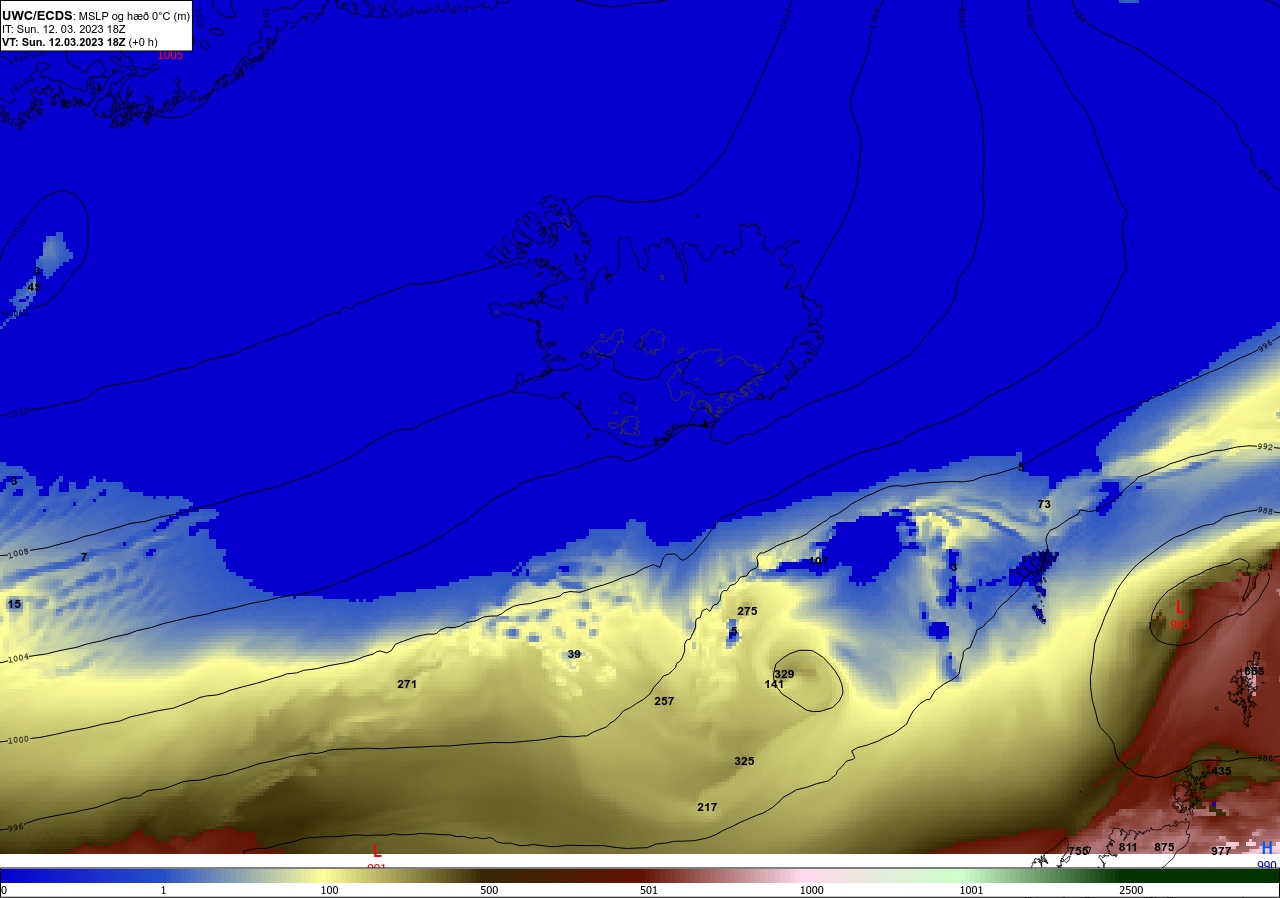Click the 996 isobar label at right edge
Viewport: 1280px width, 898px height.
[1265, 346]
